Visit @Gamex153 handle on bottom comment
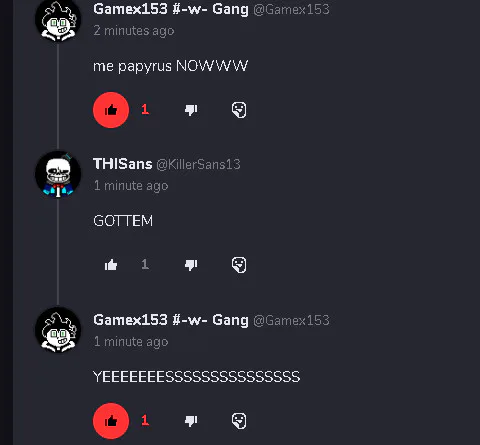480x445 pixels. (x=291, y=320)
